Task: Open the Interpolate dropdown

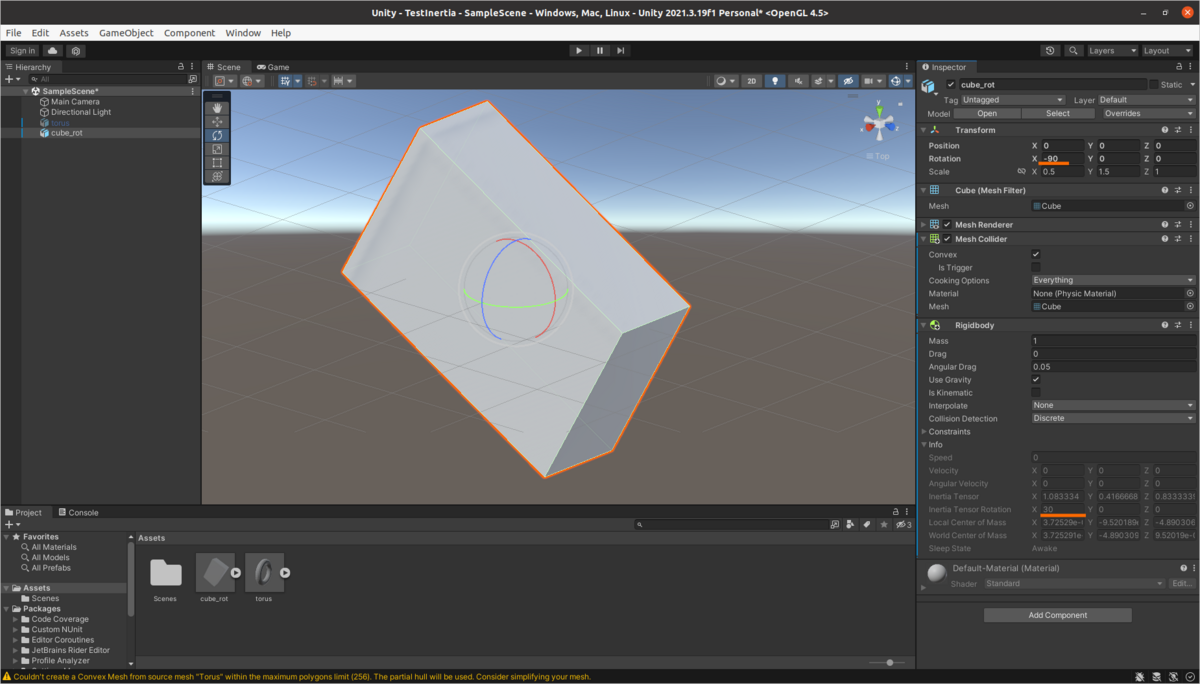Action: point(1113,405)
